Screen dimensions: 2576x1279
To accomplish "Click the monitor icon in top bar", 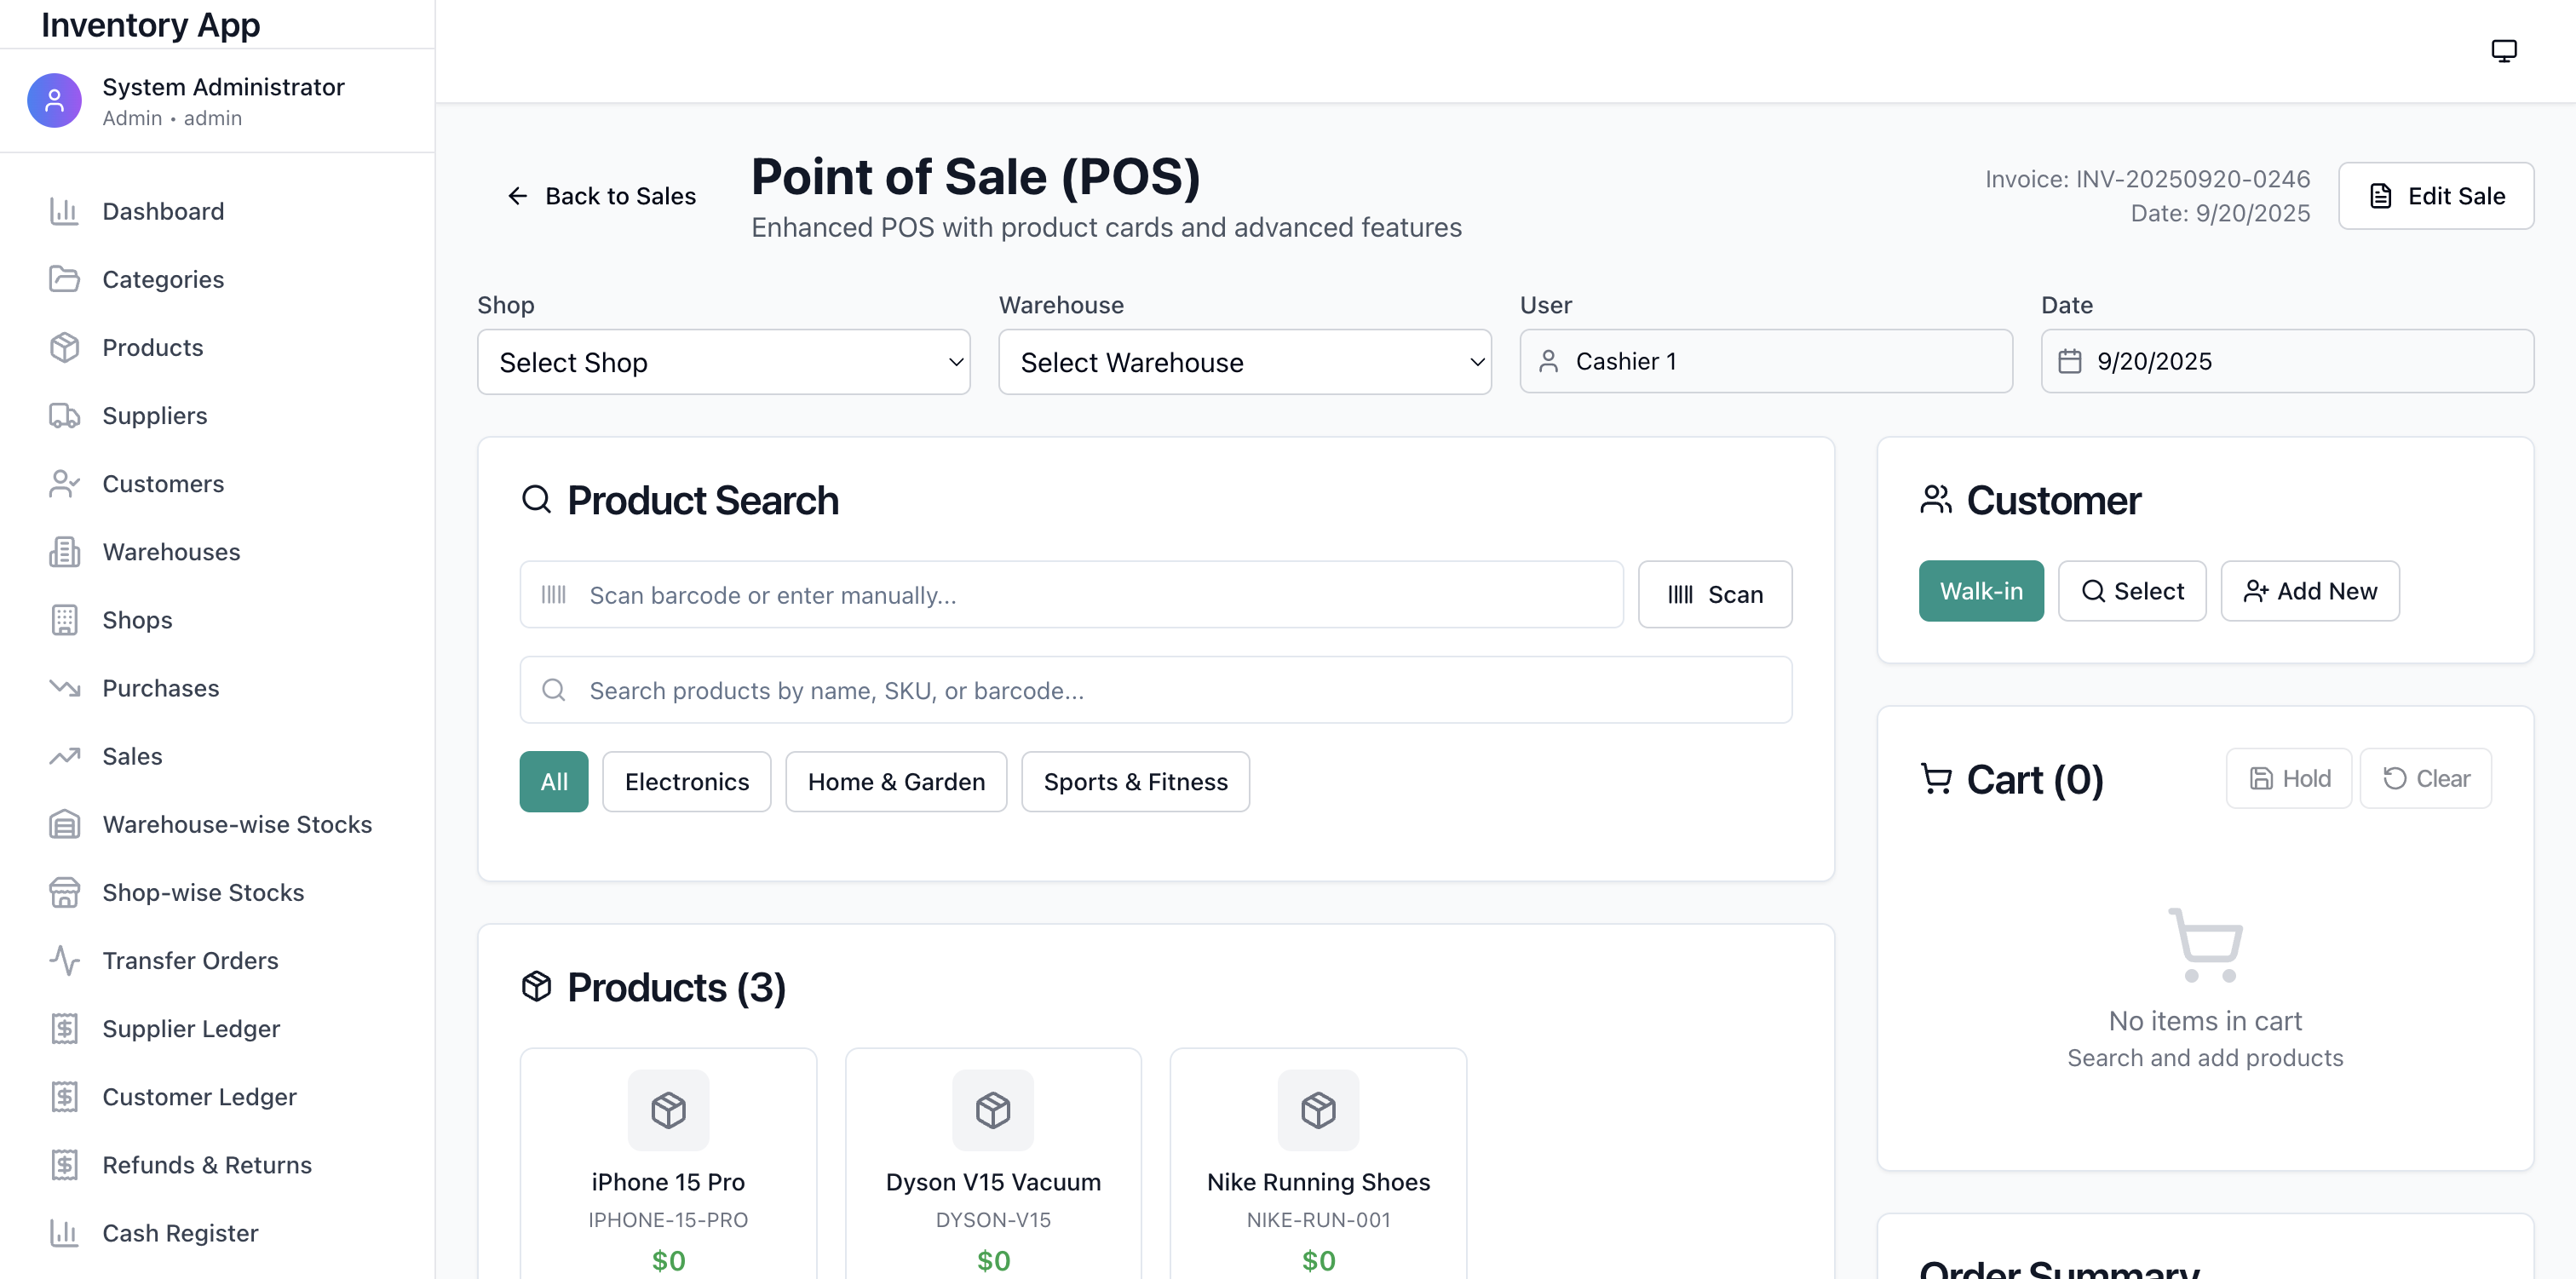I will (x=2503, y=50).
